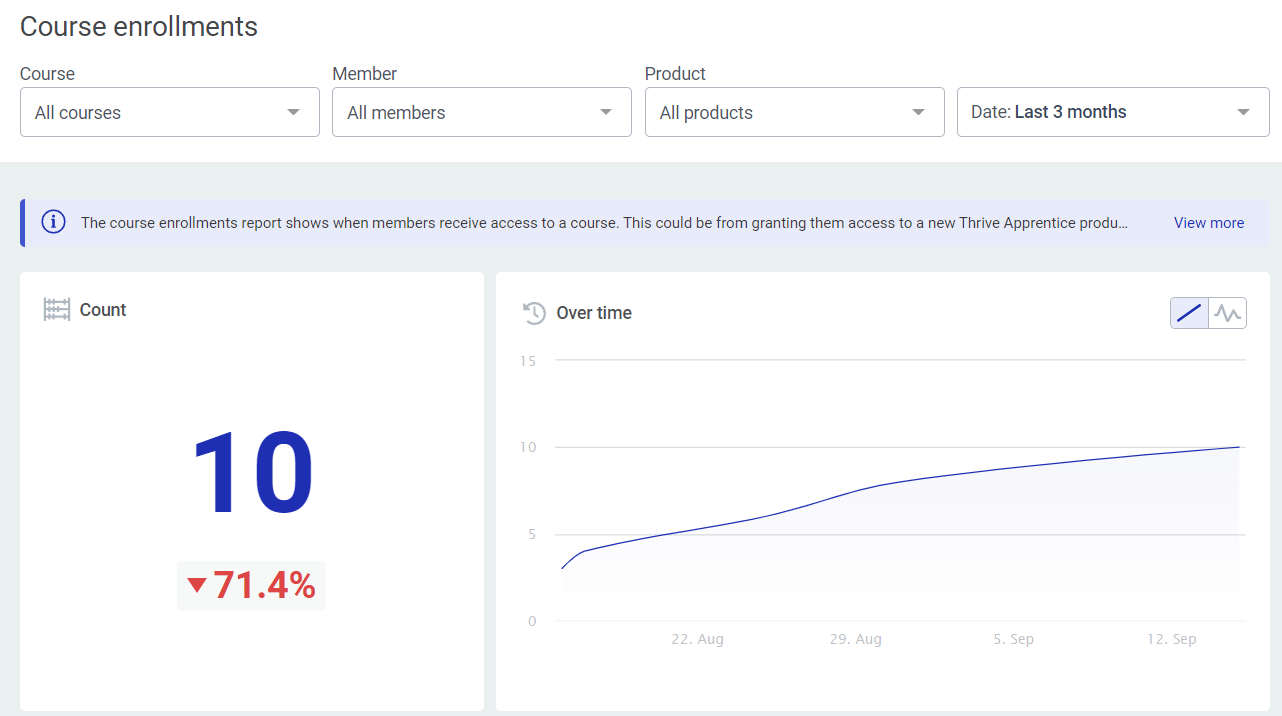The image size is (1282, 716).
Task: Click the clock history icon beside Over time
Action: click(x=535, y=313)
